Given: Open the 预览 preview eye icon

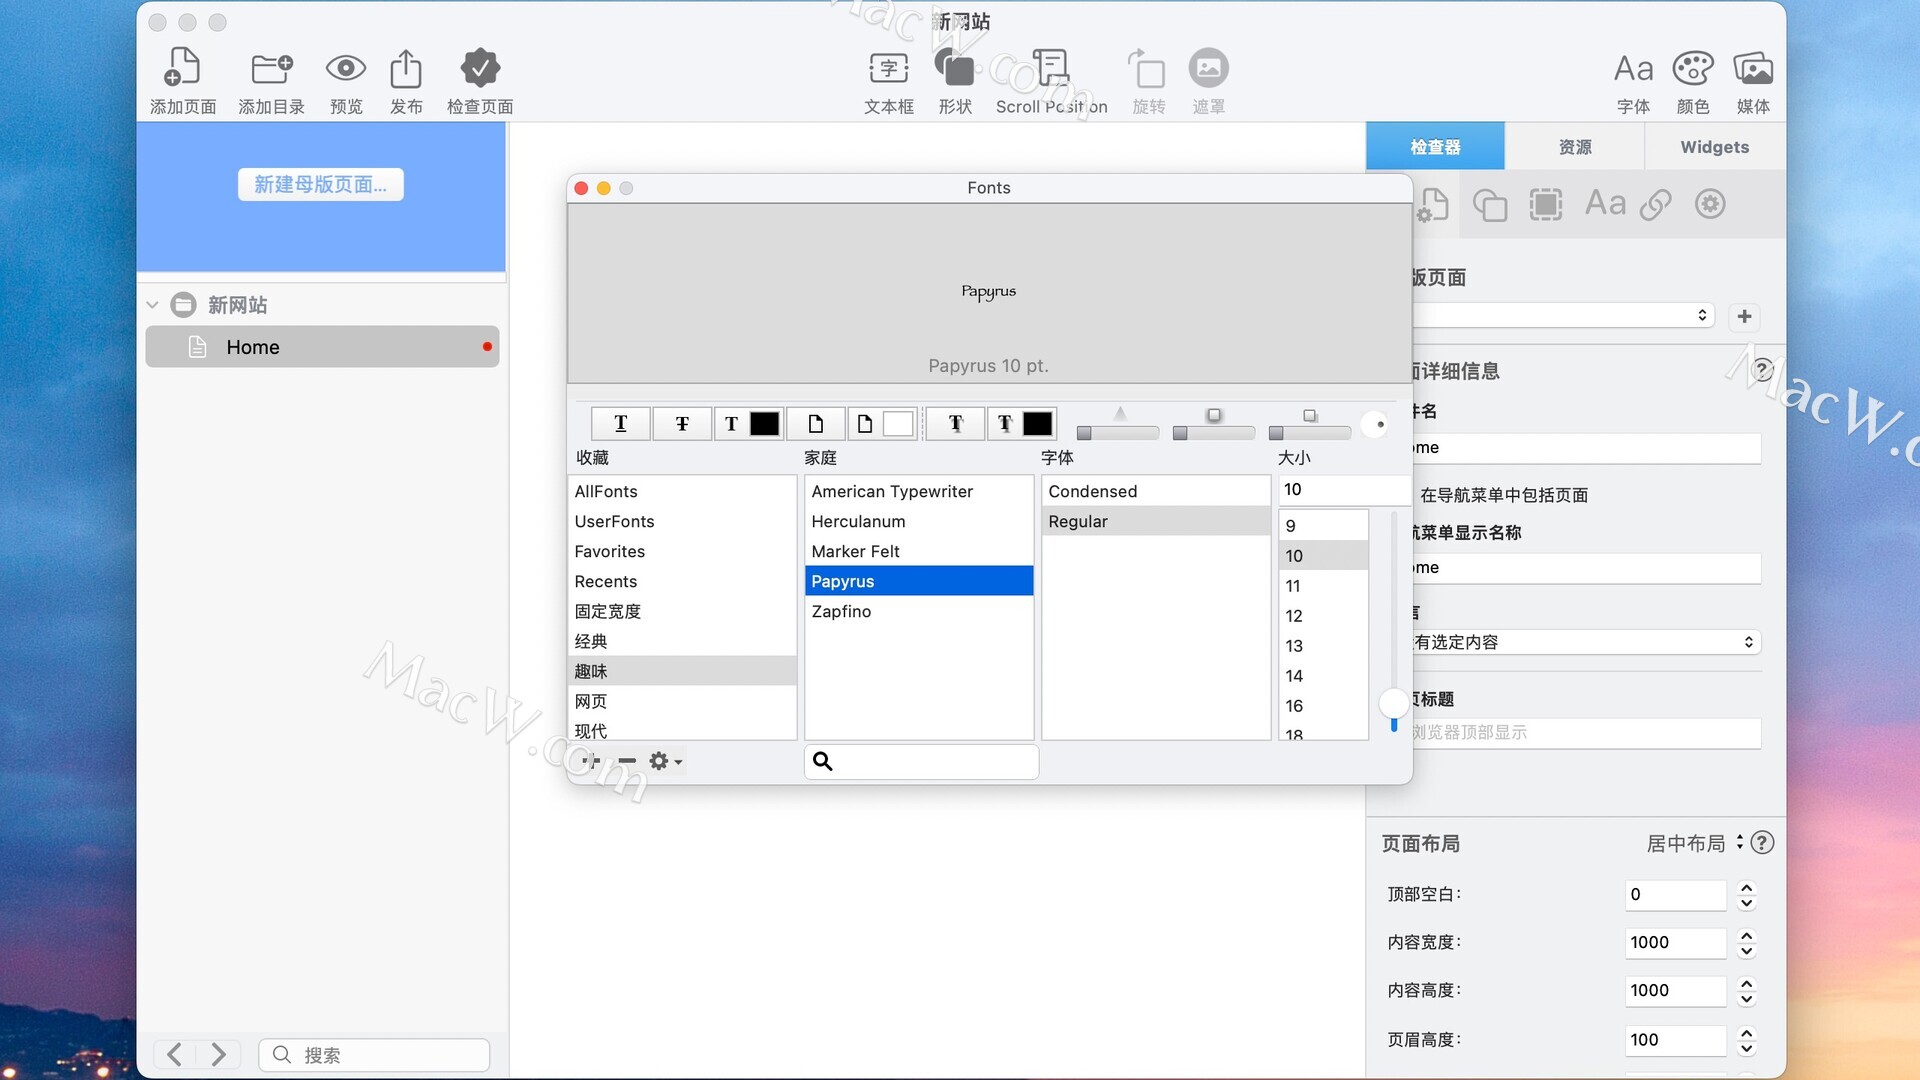Looking at the screenshot, I should click(x=346, y=68).
